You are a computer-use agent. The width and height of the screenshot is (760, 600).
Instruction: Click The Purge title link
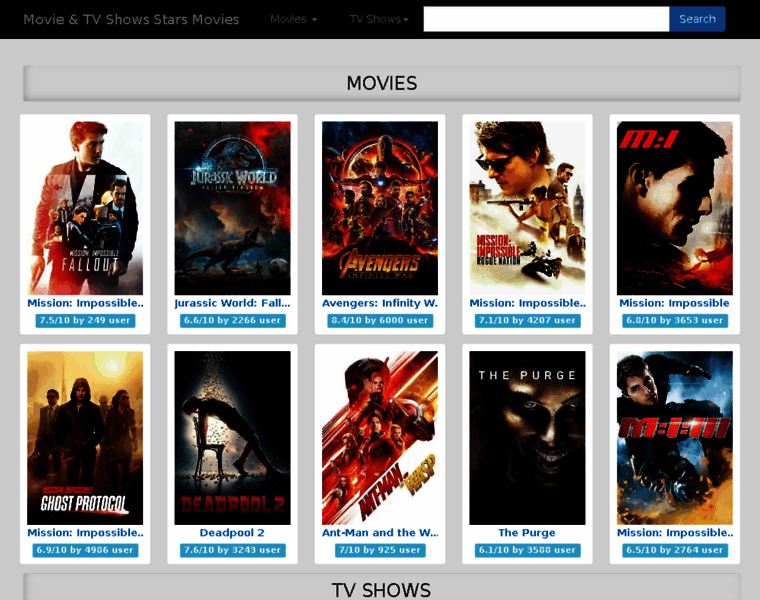pos(527,533)
